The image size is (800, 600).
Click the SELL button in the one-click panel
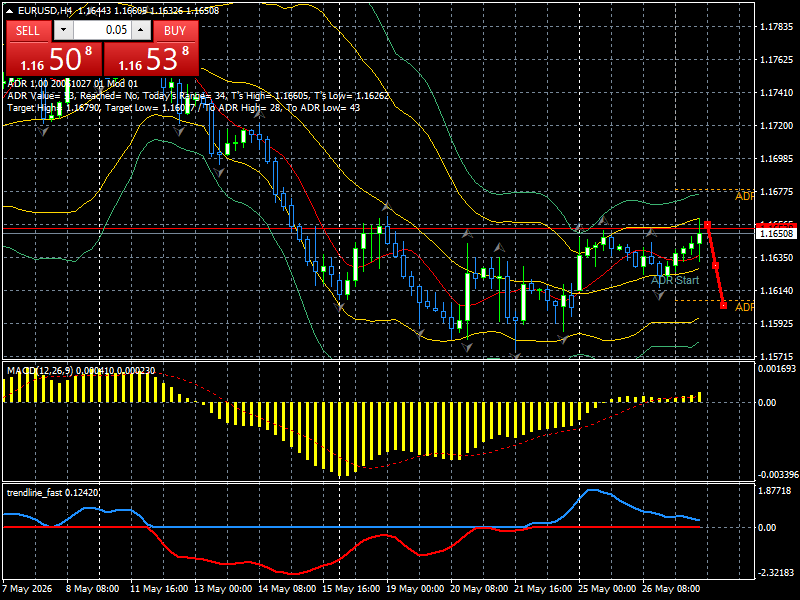tap(29, 31)
